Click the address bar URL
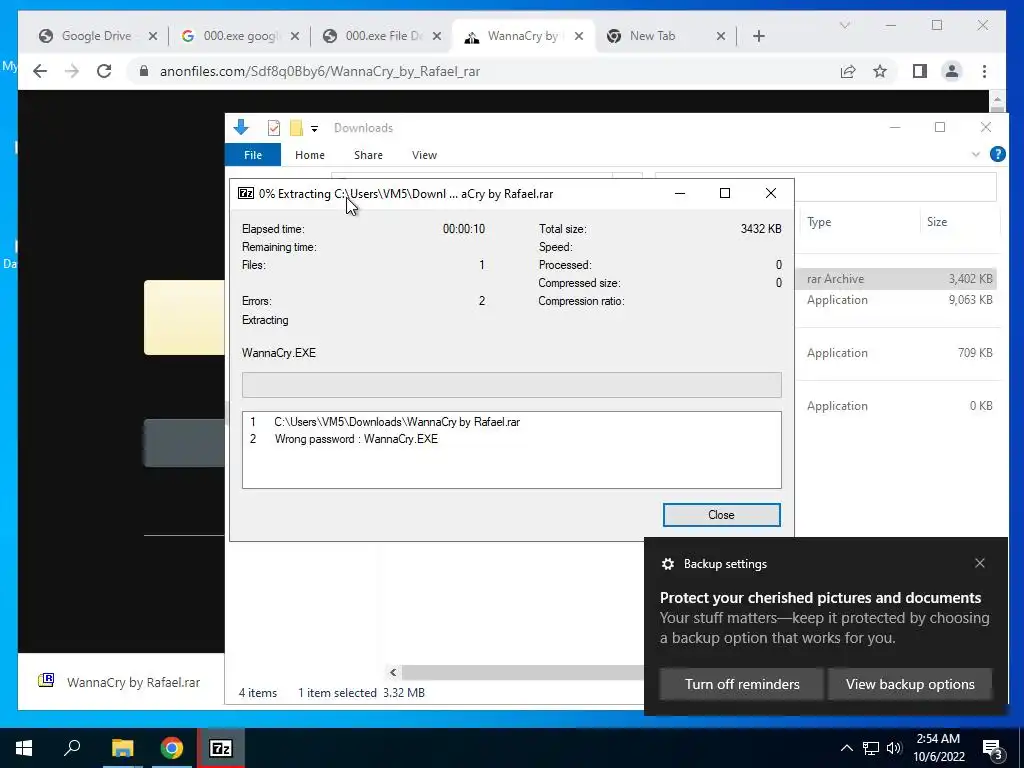This screenshot has height=768, width=1024. click(320, 71)
